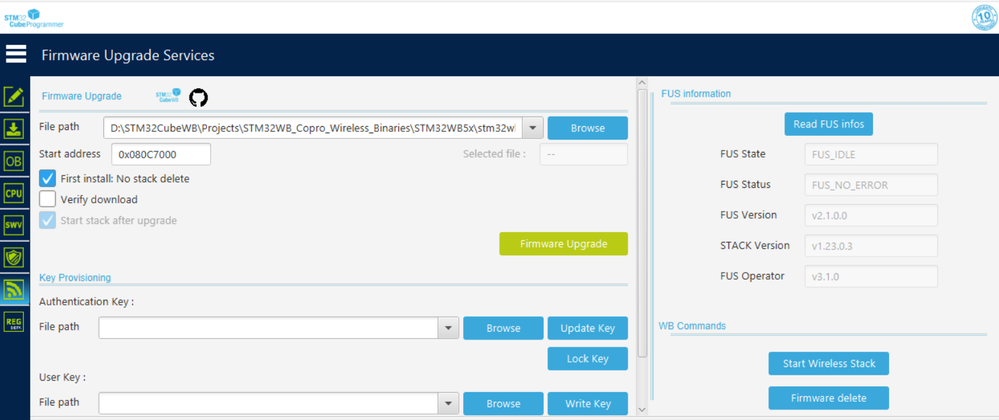Viewport: 999px width, 420px height.
Task: Uncheck First install: No stack delete
Action: point(48,178)
